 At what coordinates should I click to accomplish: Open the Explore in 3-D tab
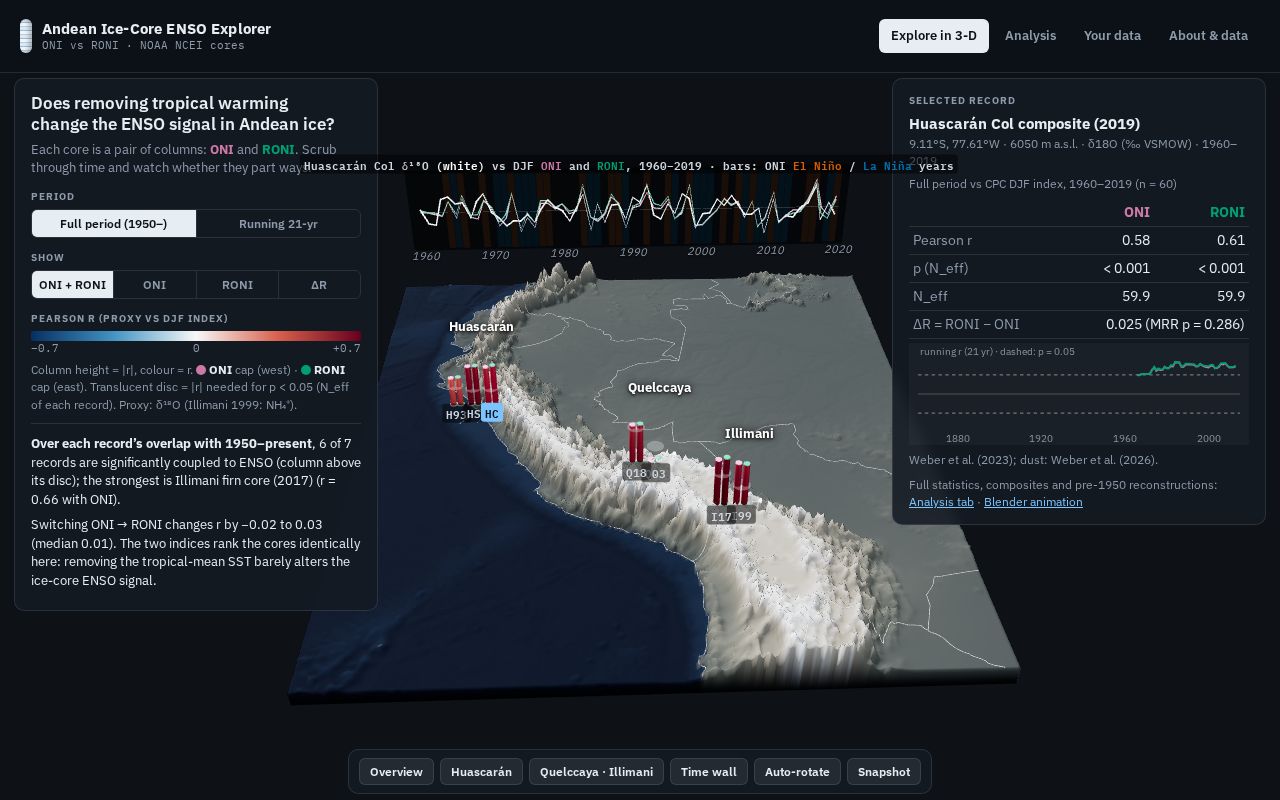[x=934, y=36]
